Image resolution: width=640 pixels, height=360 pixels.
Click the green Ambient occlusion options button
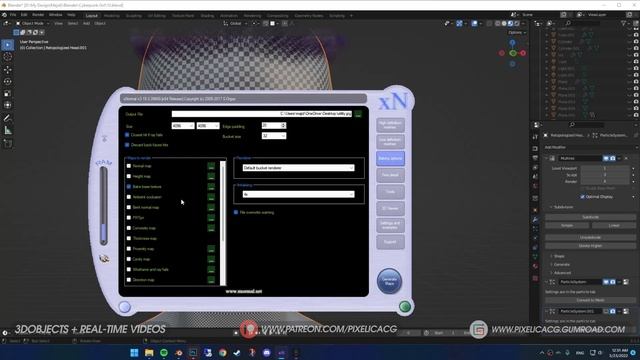(211, 197)
